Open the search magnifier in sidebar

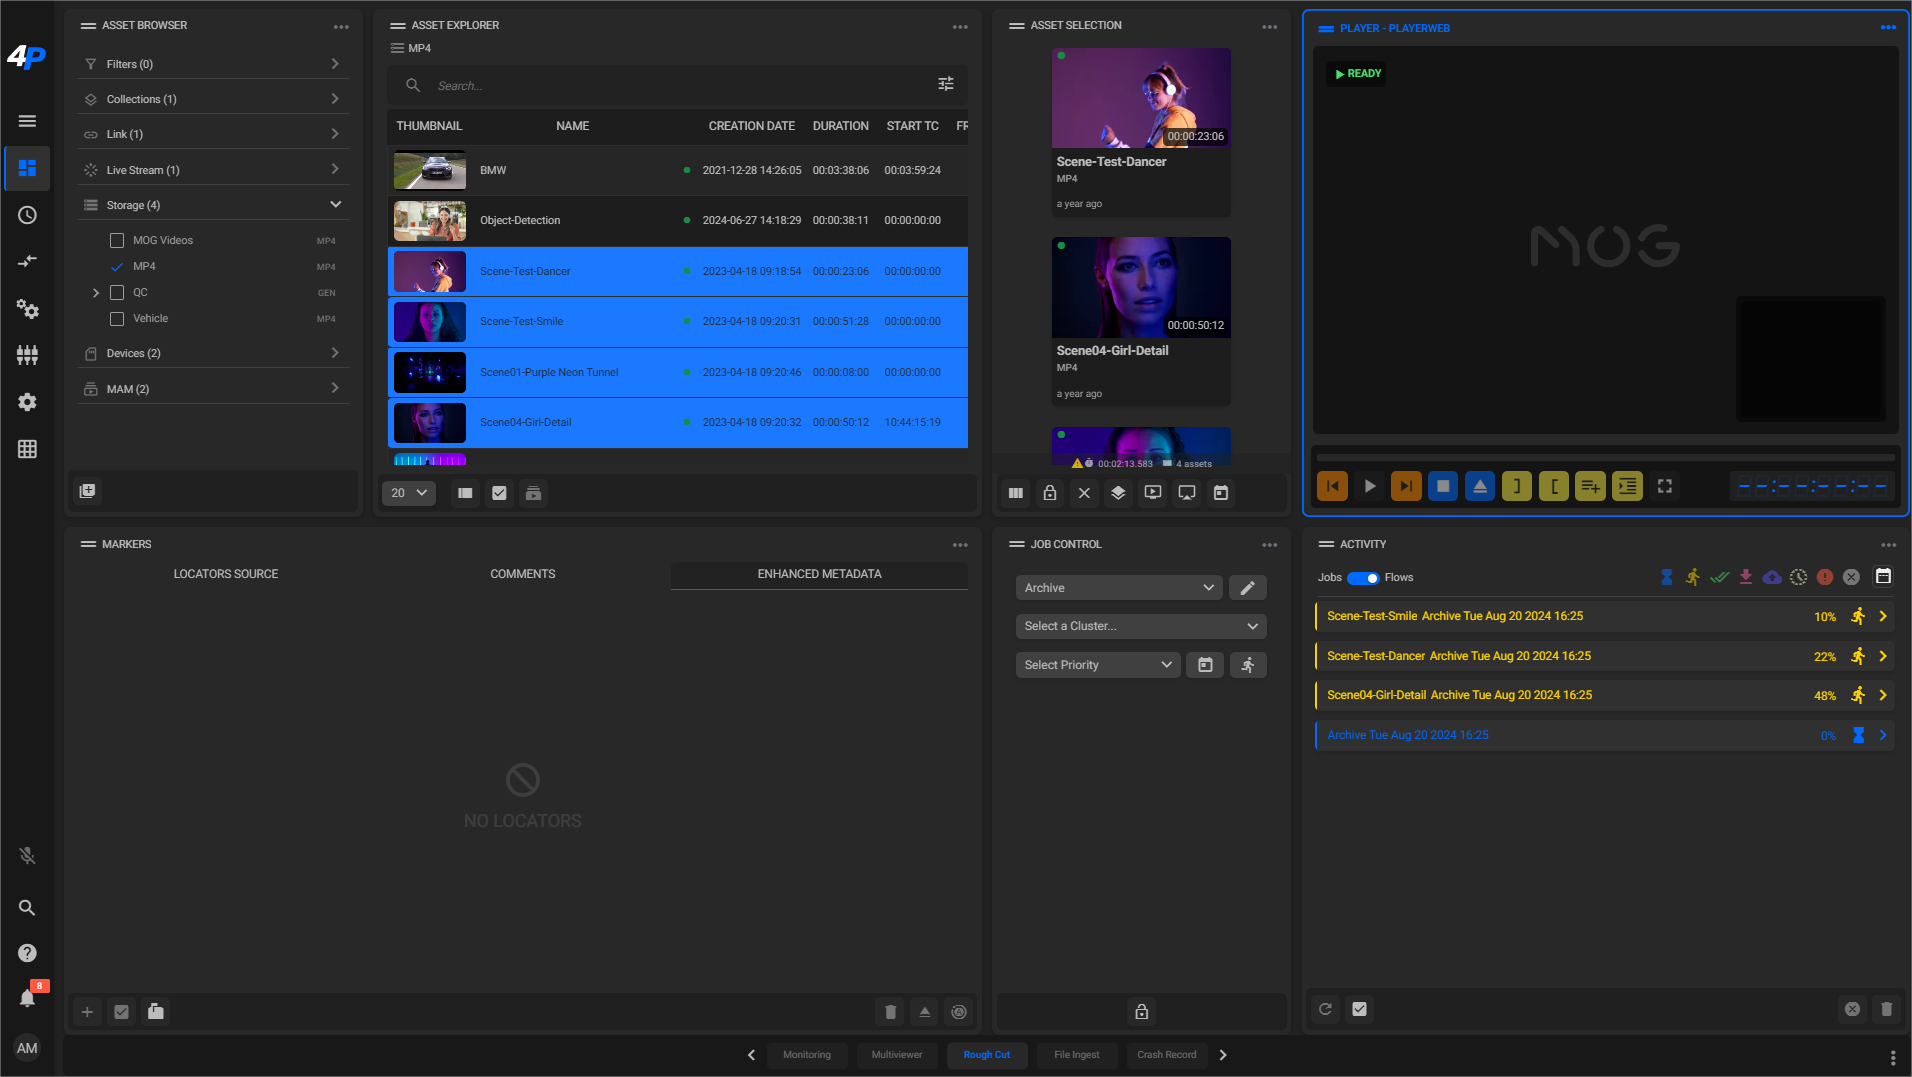pyautogui.click(x=27, y=908)
